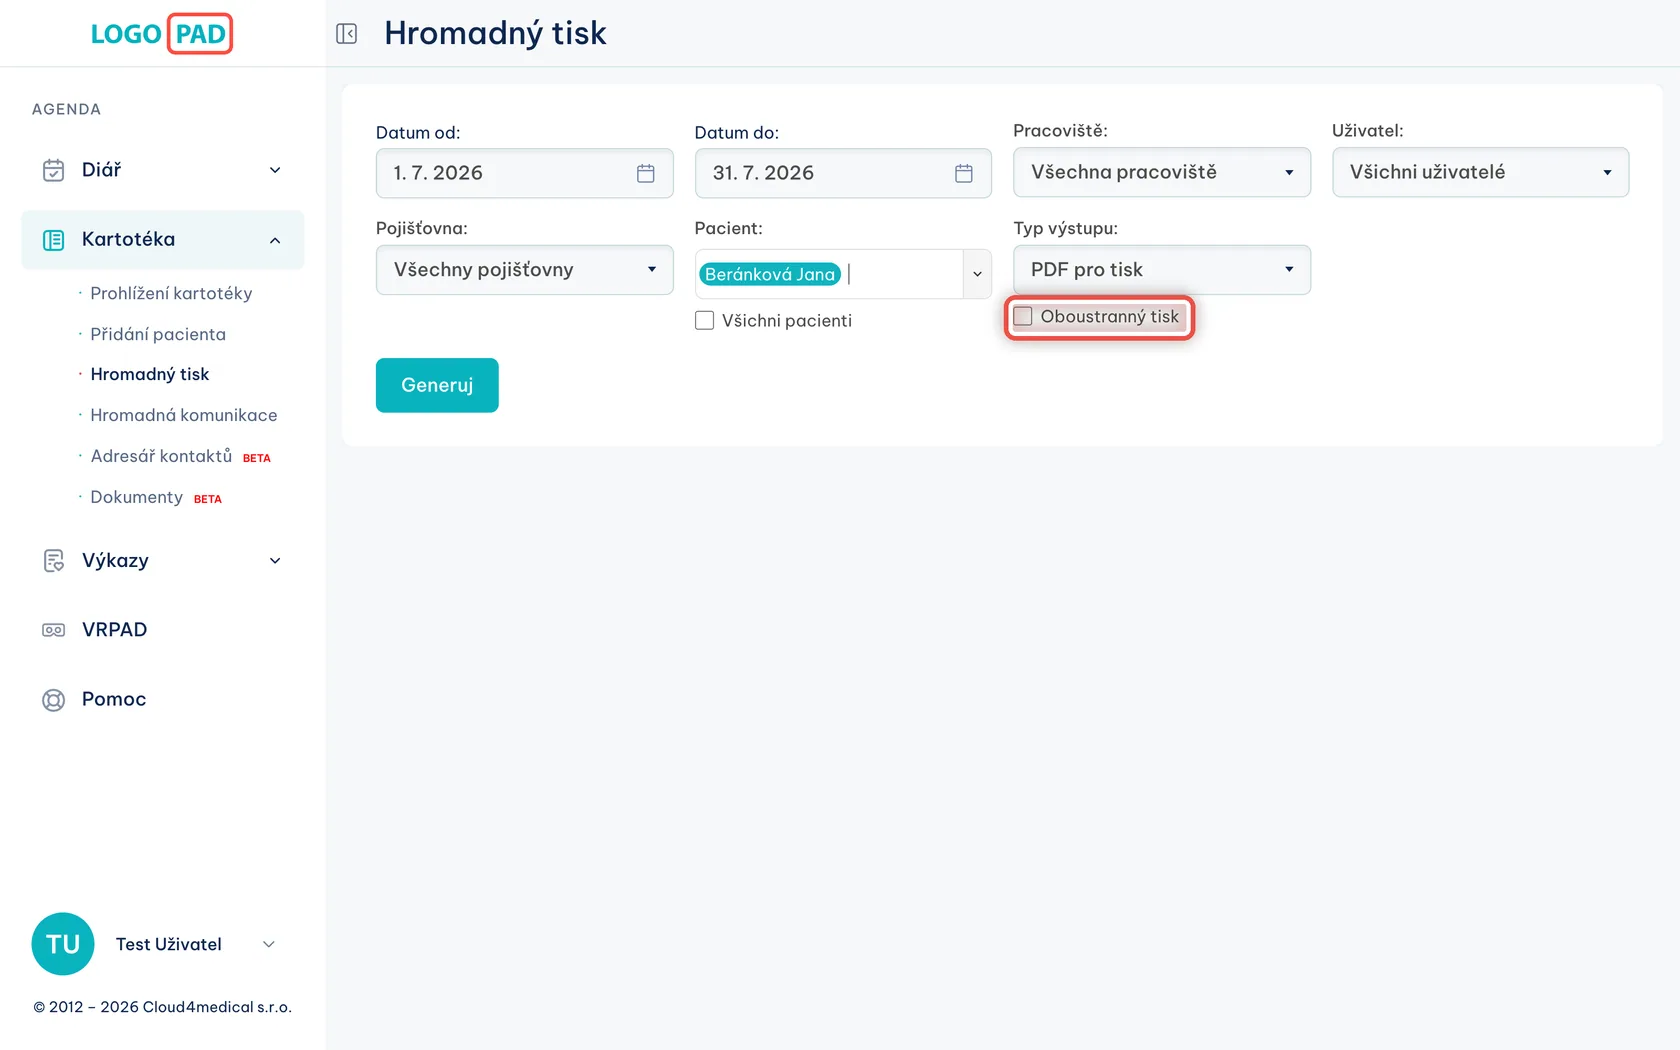Click into the Pacient input field

pos(903,274)
